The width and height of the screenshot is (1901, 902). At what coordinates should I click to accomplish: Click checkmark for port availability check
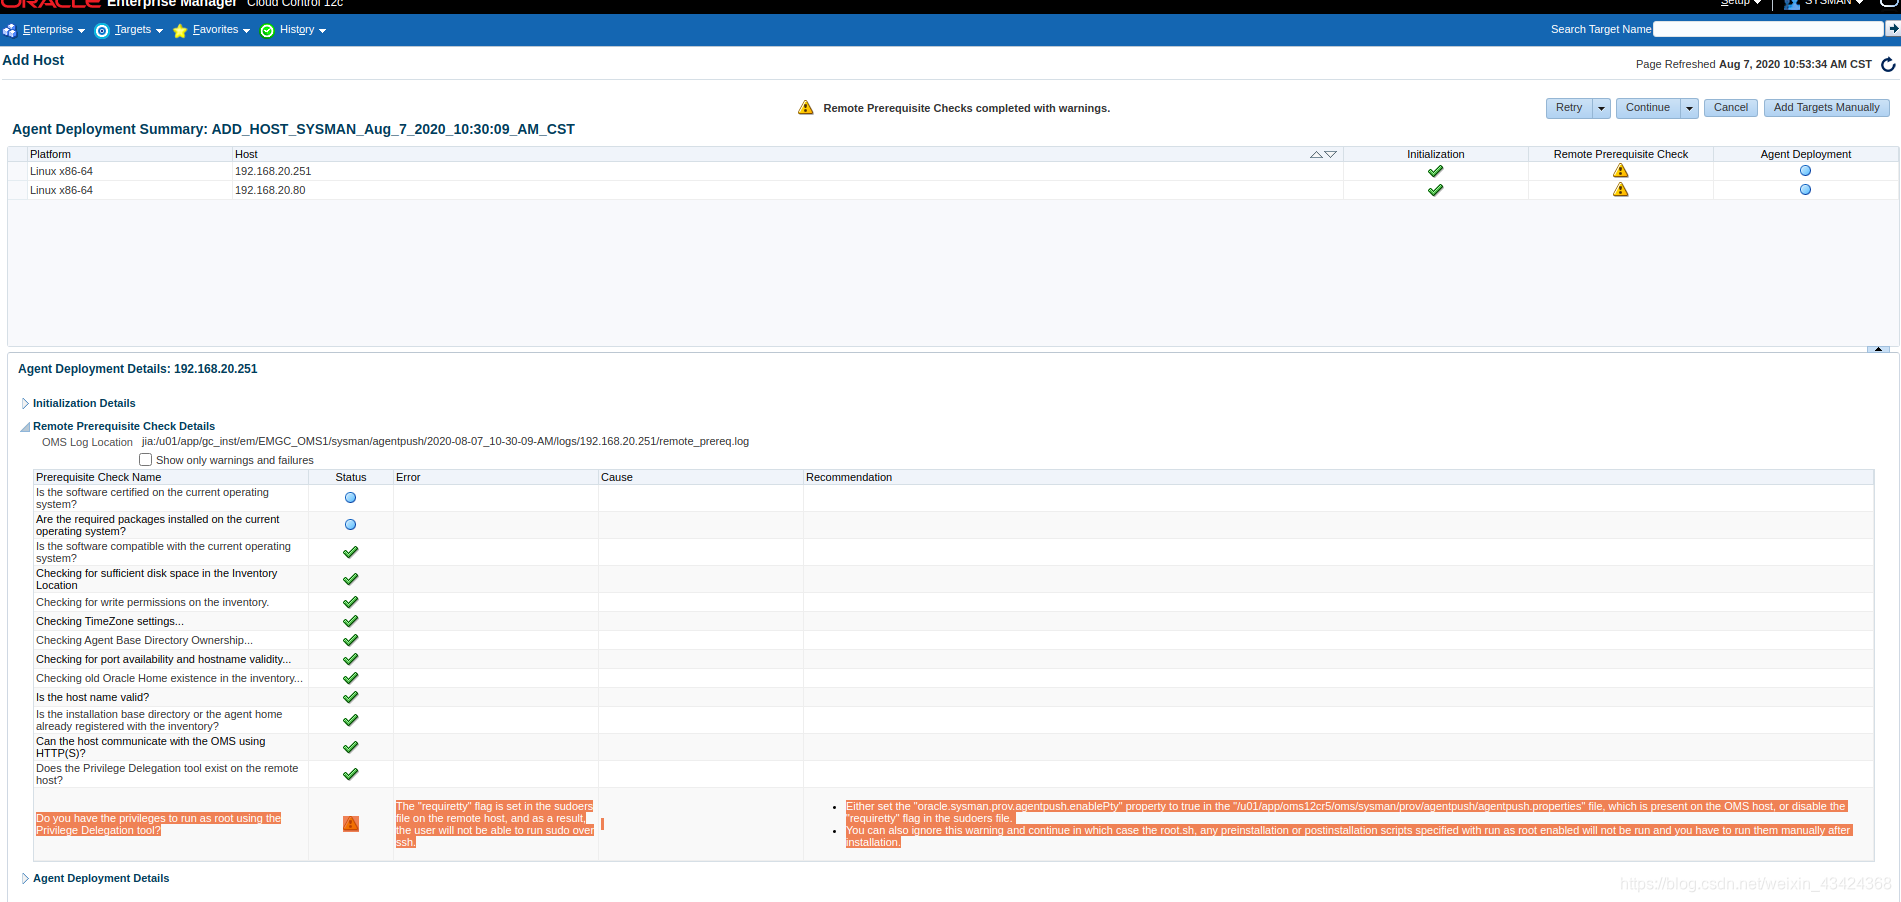(350, 659)
